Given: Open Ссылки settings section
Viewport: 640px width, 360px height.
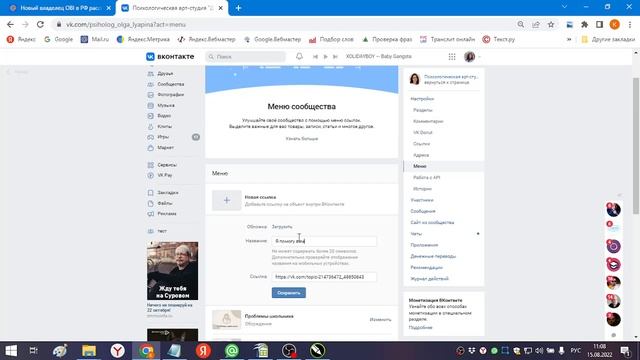Looking at the screenshot, I should pyautogui.click(x=421, y=144).
